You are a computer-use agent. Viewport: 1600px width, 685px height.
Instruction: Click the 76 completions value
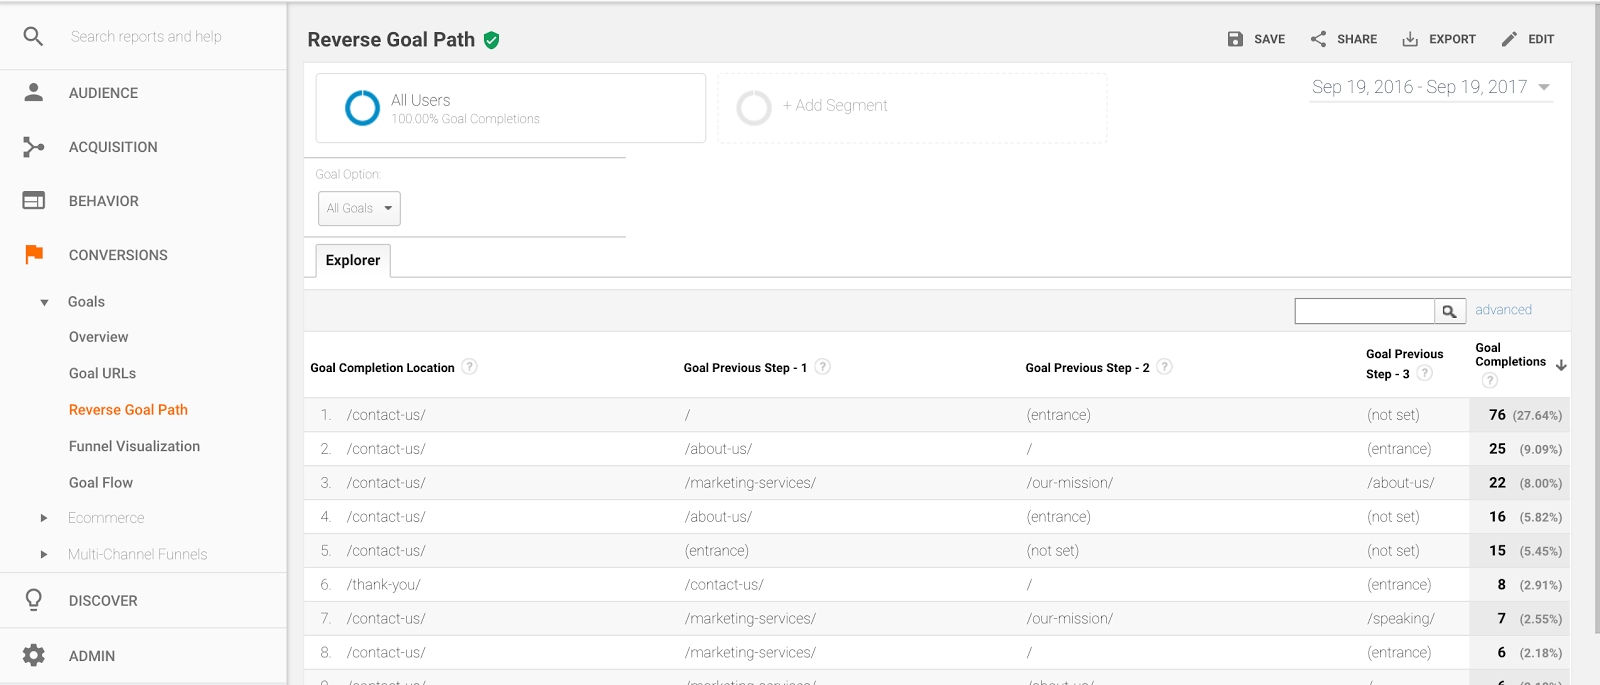[1497, 415]
